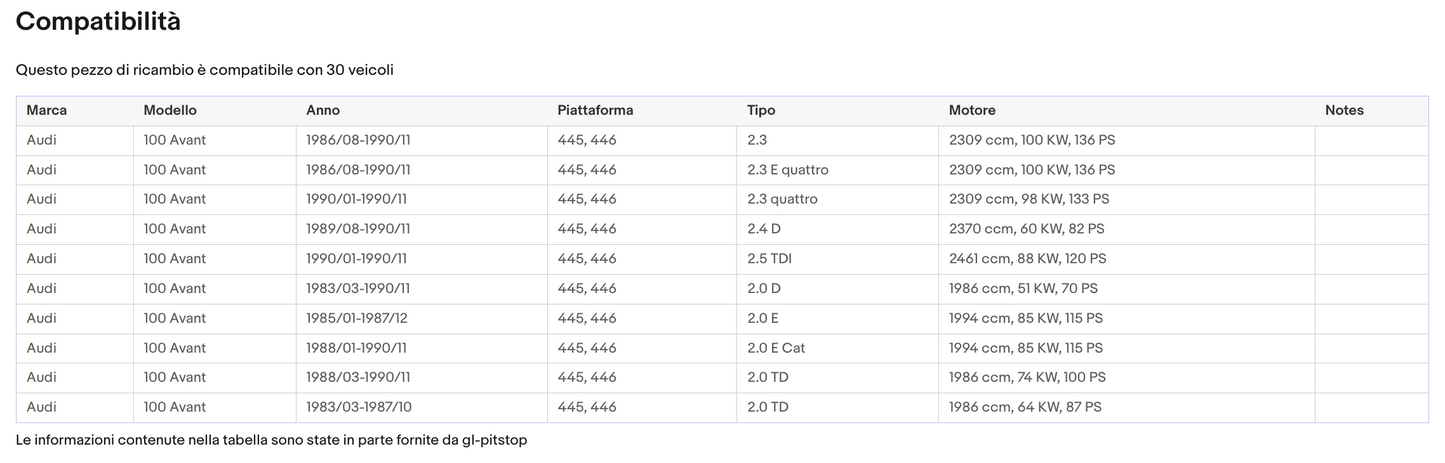Click the 2.0 E Cat type cell

(x=776, y=348)
